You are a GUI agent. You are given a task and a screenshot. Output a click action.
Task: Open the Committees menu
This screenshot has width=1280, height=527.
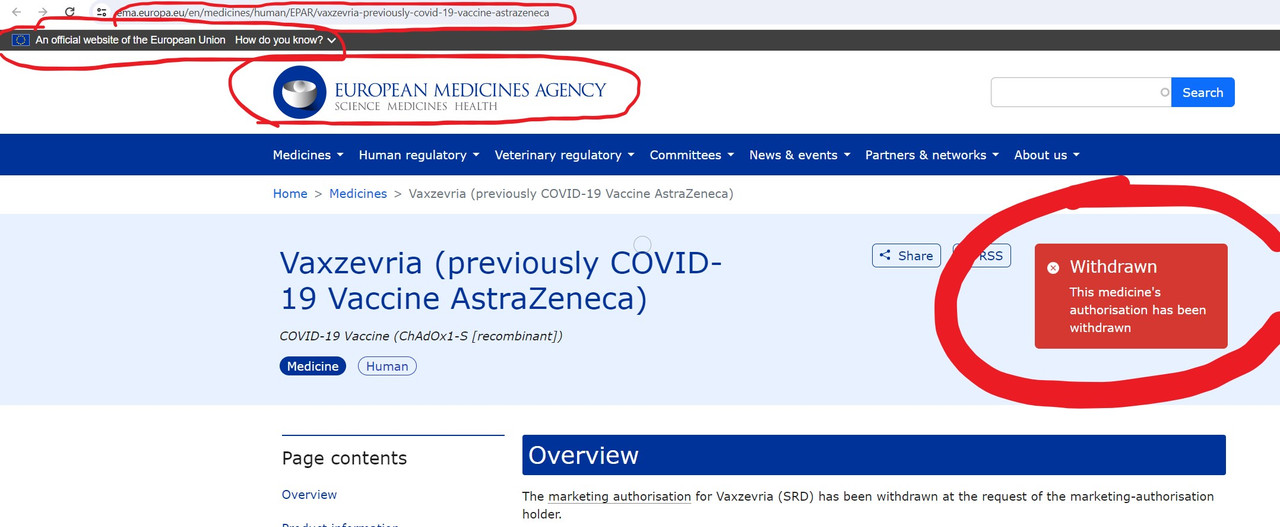[691, 155]
